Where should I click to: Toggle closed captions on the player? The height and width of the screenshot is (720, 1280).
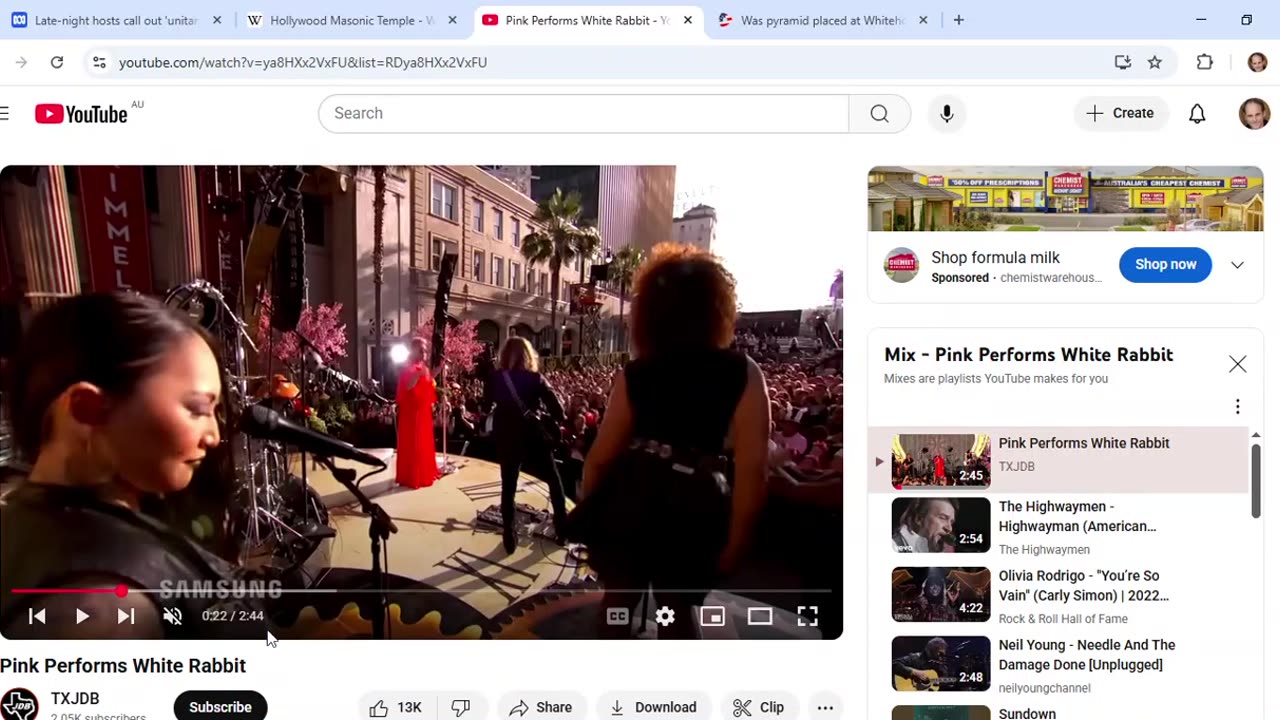(618, 616)
